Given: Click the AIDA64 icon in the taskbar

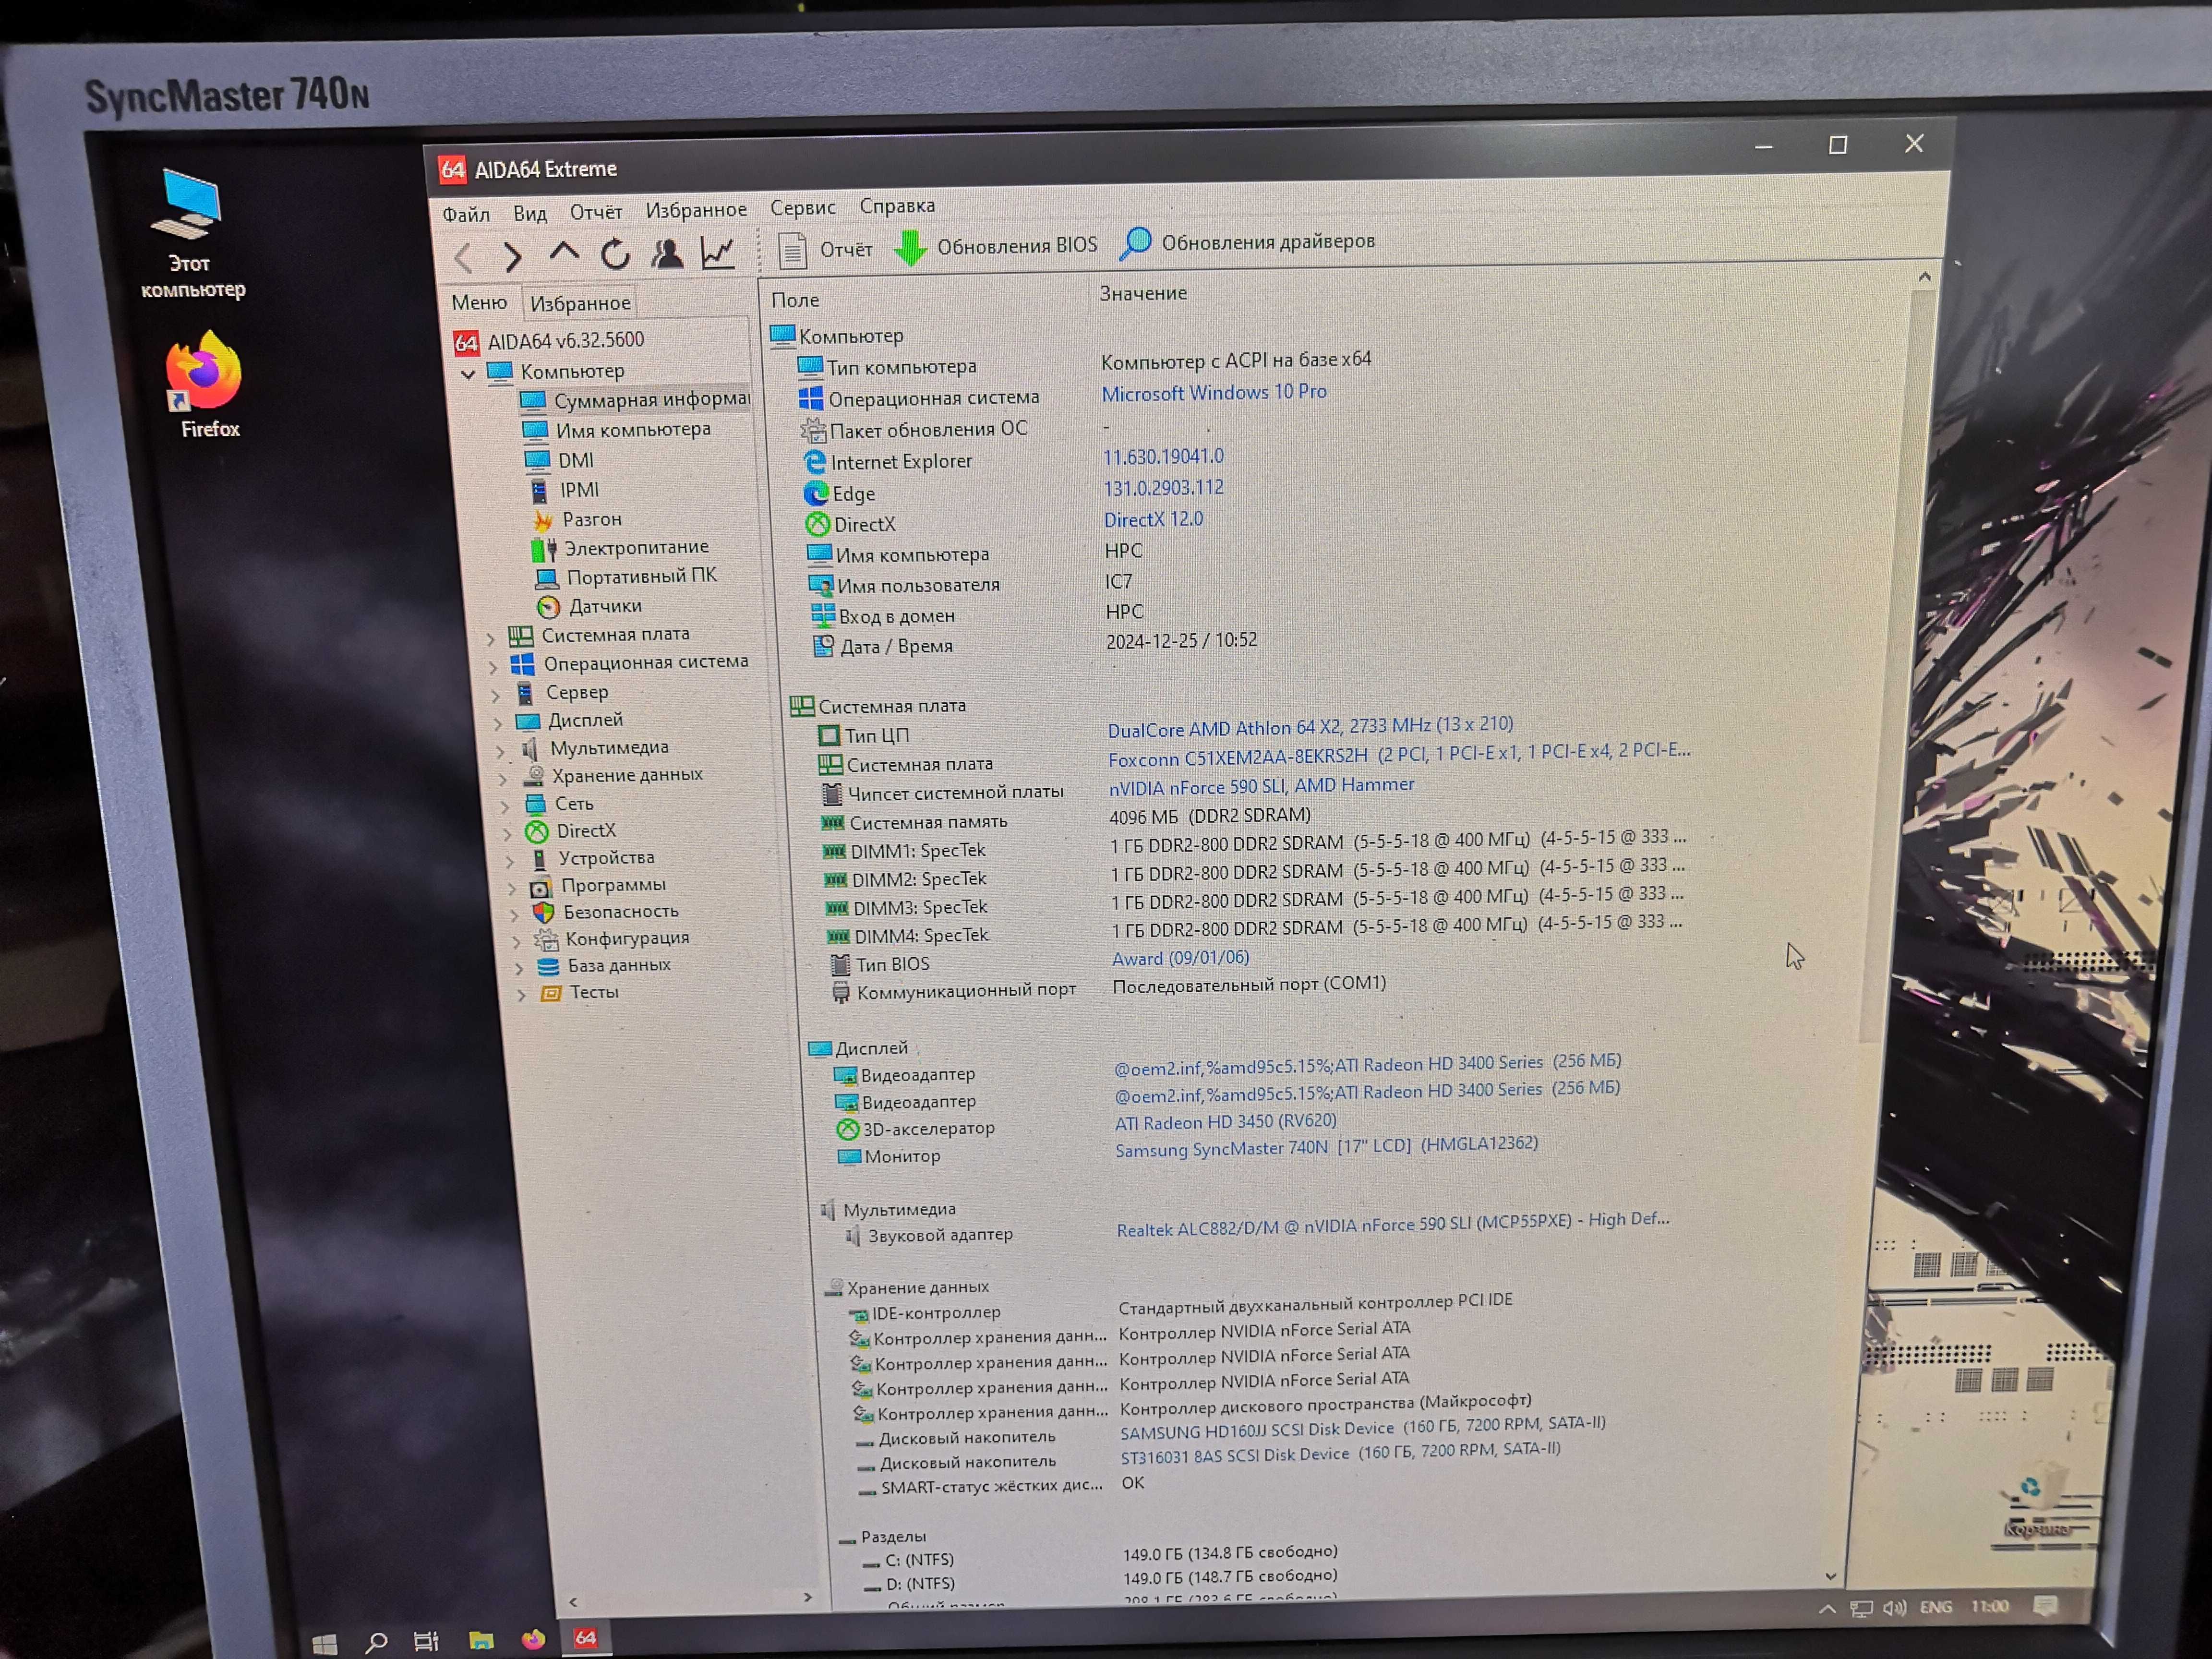Looking at the screenshot, I should click(586, 1637).
